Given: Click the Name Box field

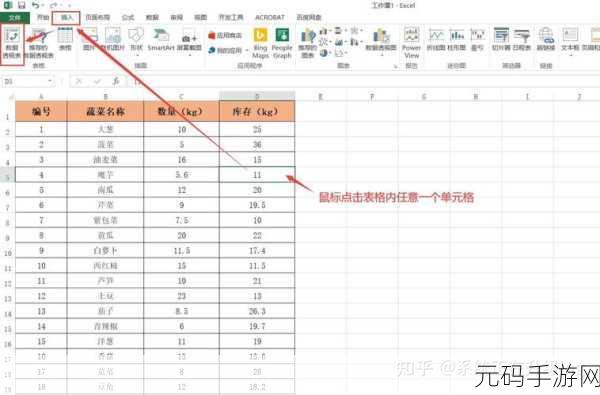Looking at the screenshot, I should pyautogui.click(x=25, y=82).
